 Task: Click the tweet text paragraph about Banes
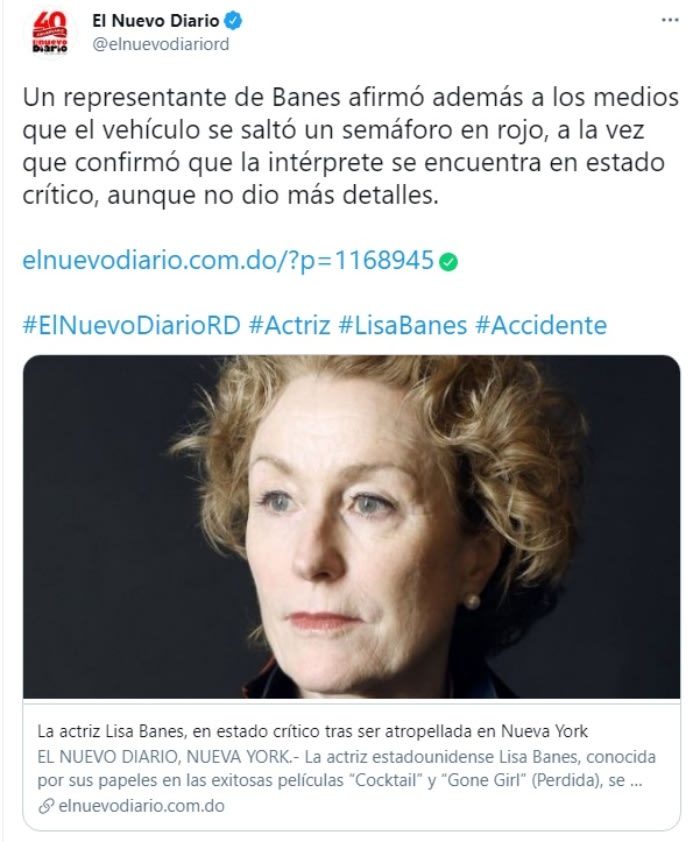click(x=351, y=146)
